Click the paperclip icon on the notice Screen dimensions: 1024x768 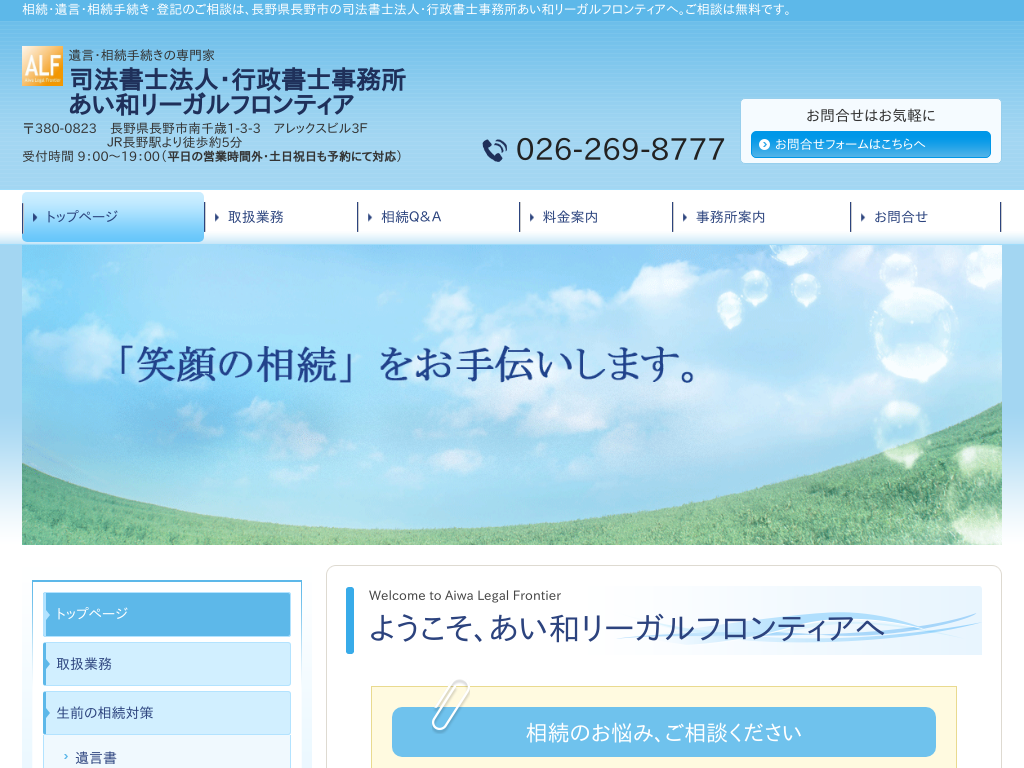point(449,704)
